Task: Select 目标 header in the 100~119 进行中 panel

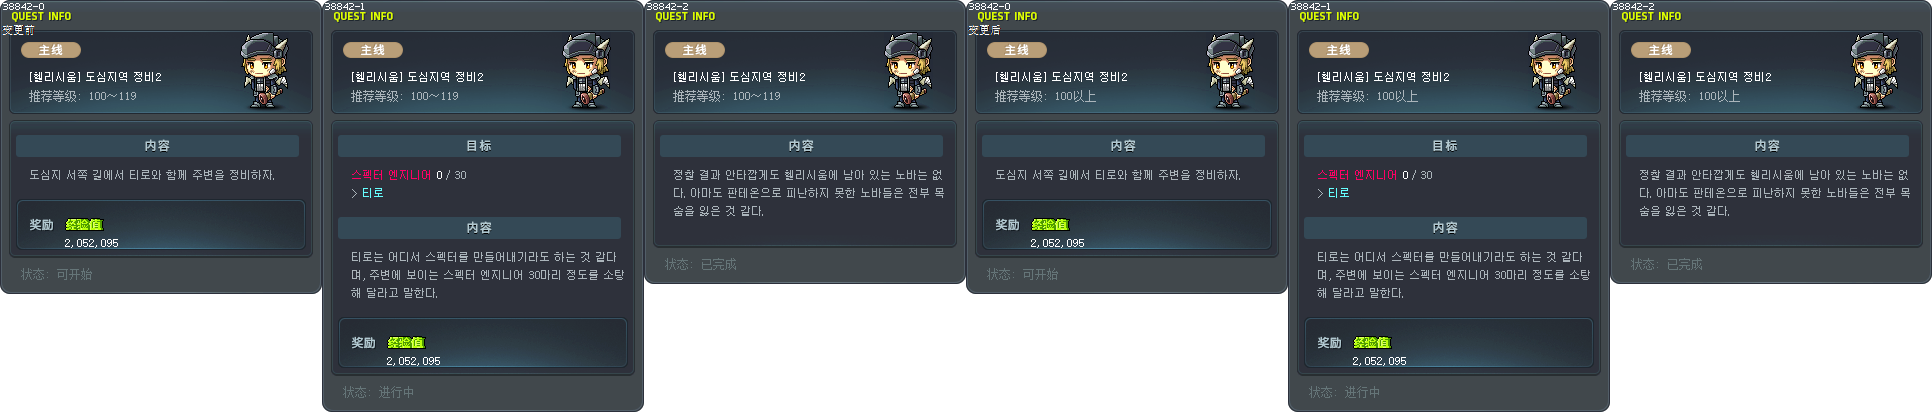Action: coord(479,146)
